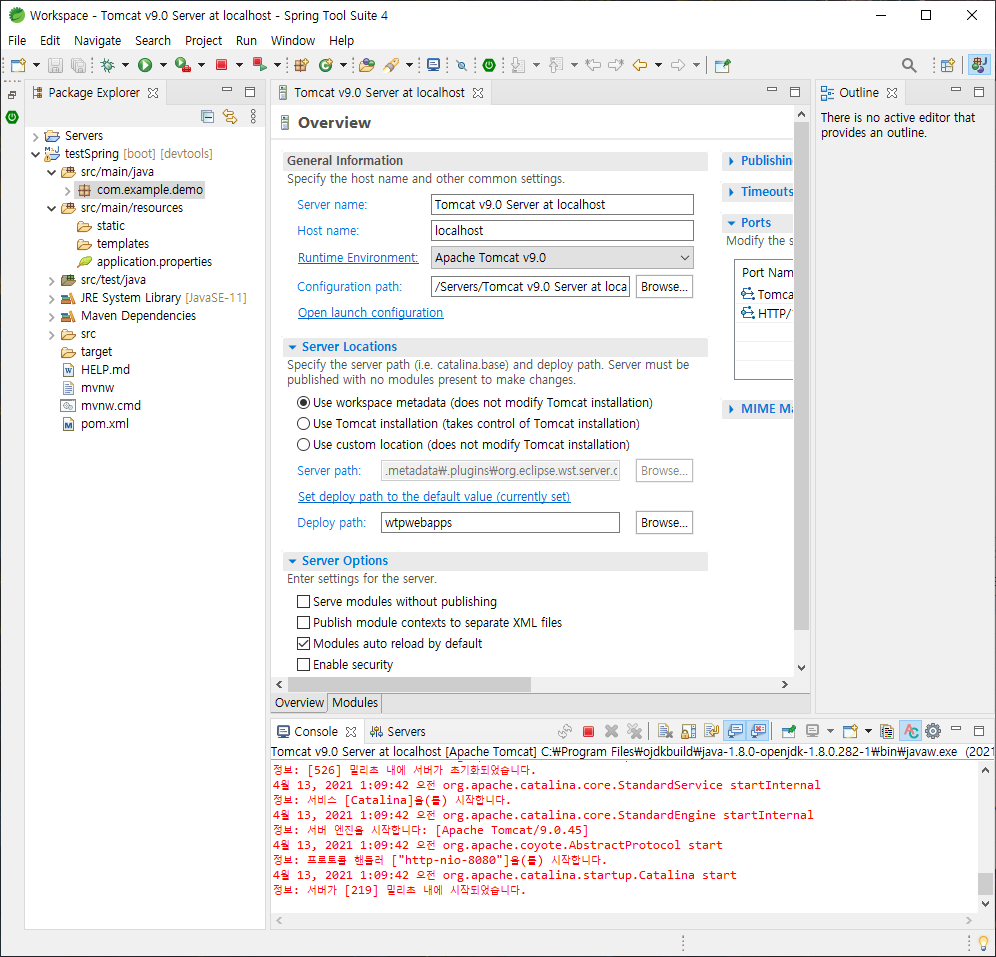The image size is (996, 957).
Task: Open the Window menu
Action: tap(292, 41)
